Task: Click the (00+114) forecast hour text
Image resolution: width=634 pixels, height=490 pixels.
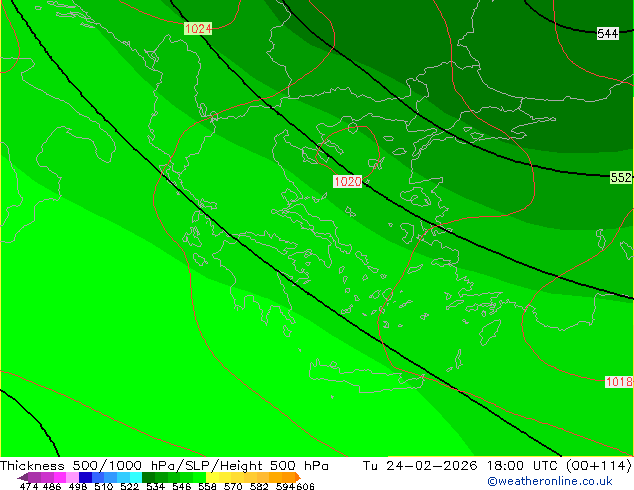Action: tap(598, 466)
